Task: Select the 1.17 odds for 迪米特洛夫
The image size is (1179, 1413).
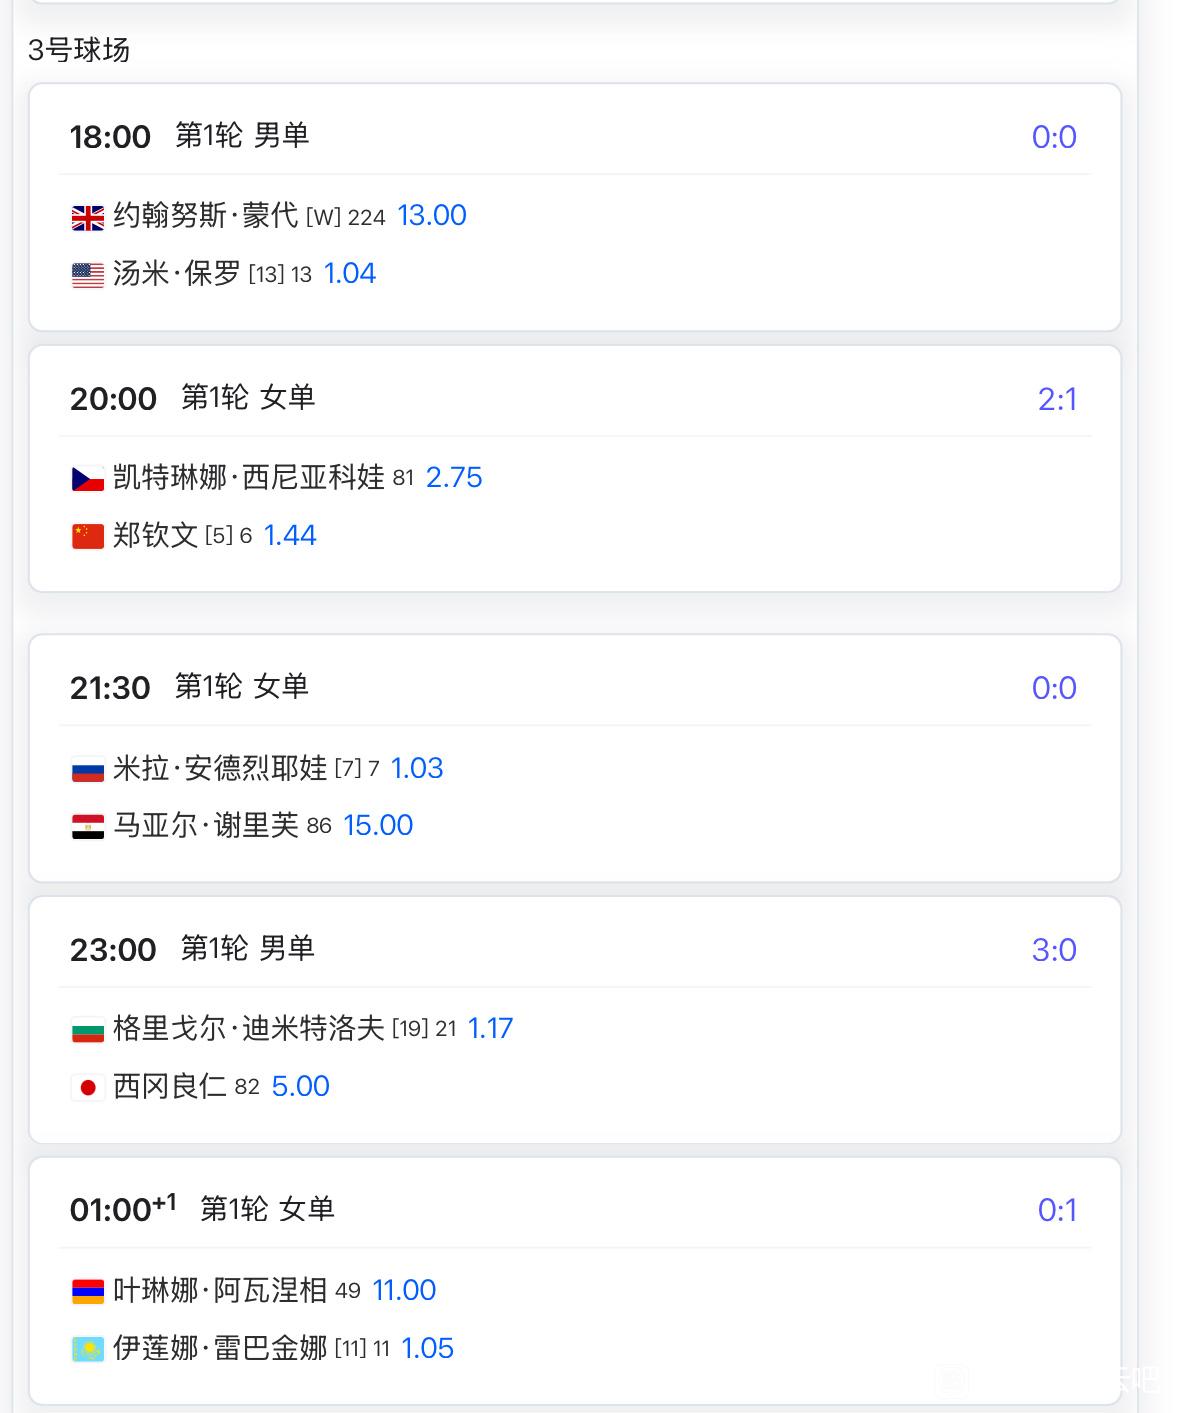Action: pos(490,1029)
